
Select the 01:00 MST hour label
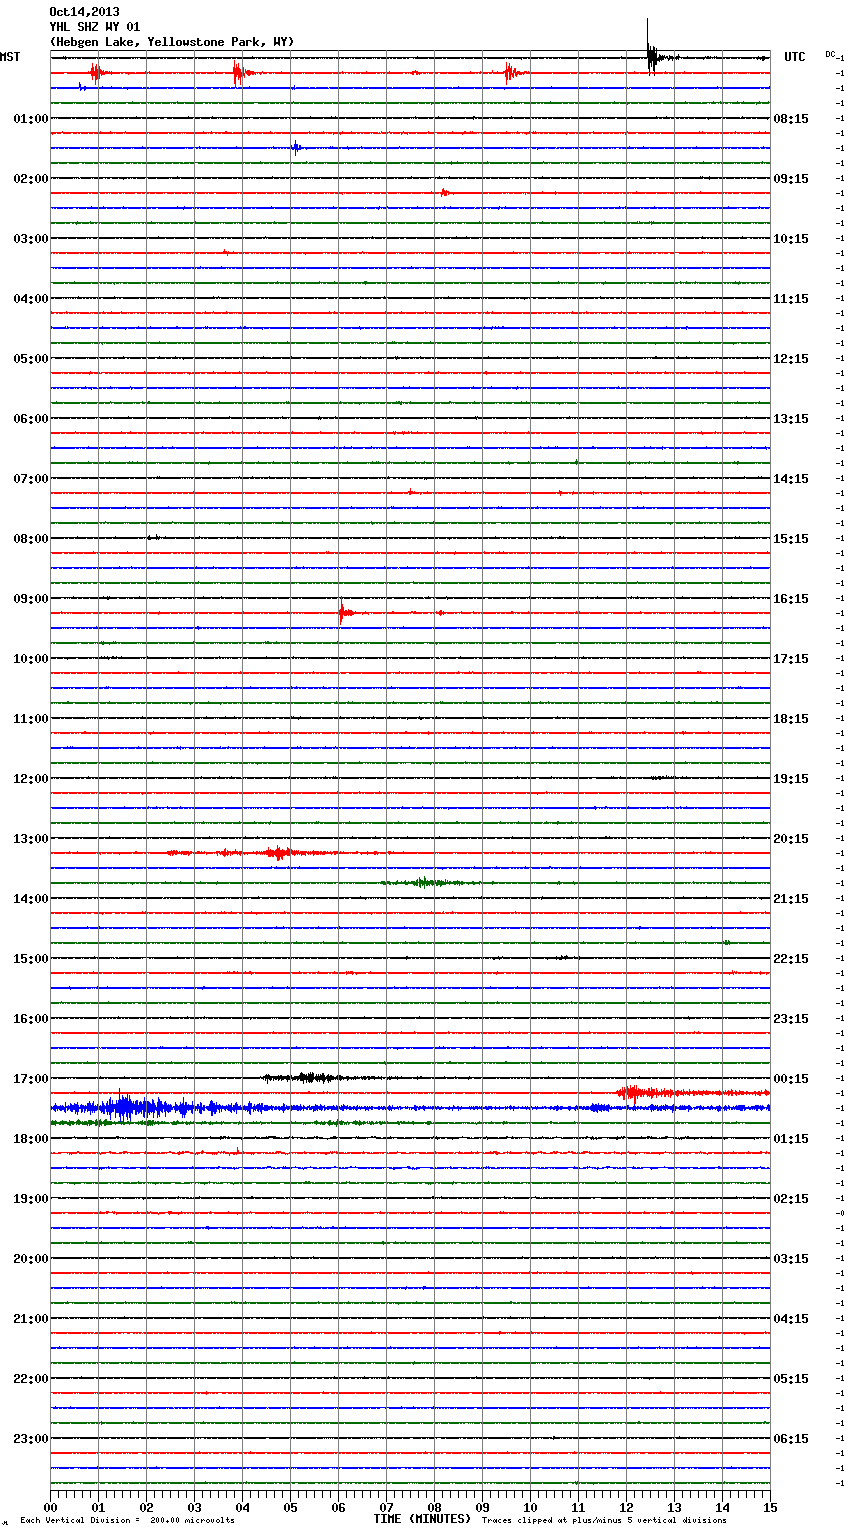31,118
